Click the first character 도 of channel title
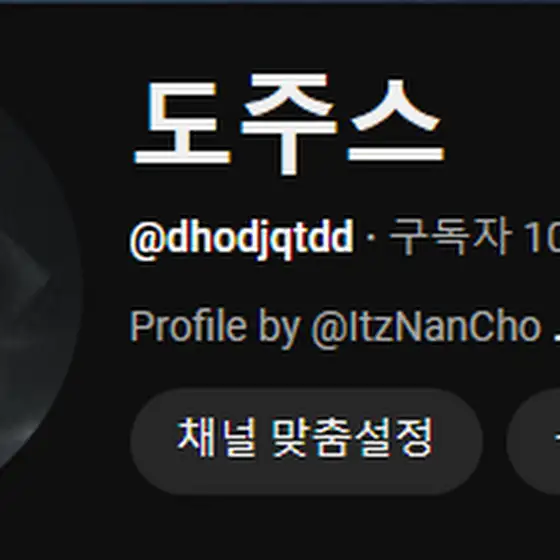Viewport: 560px width, 560px height. click(x=182, y=123)
